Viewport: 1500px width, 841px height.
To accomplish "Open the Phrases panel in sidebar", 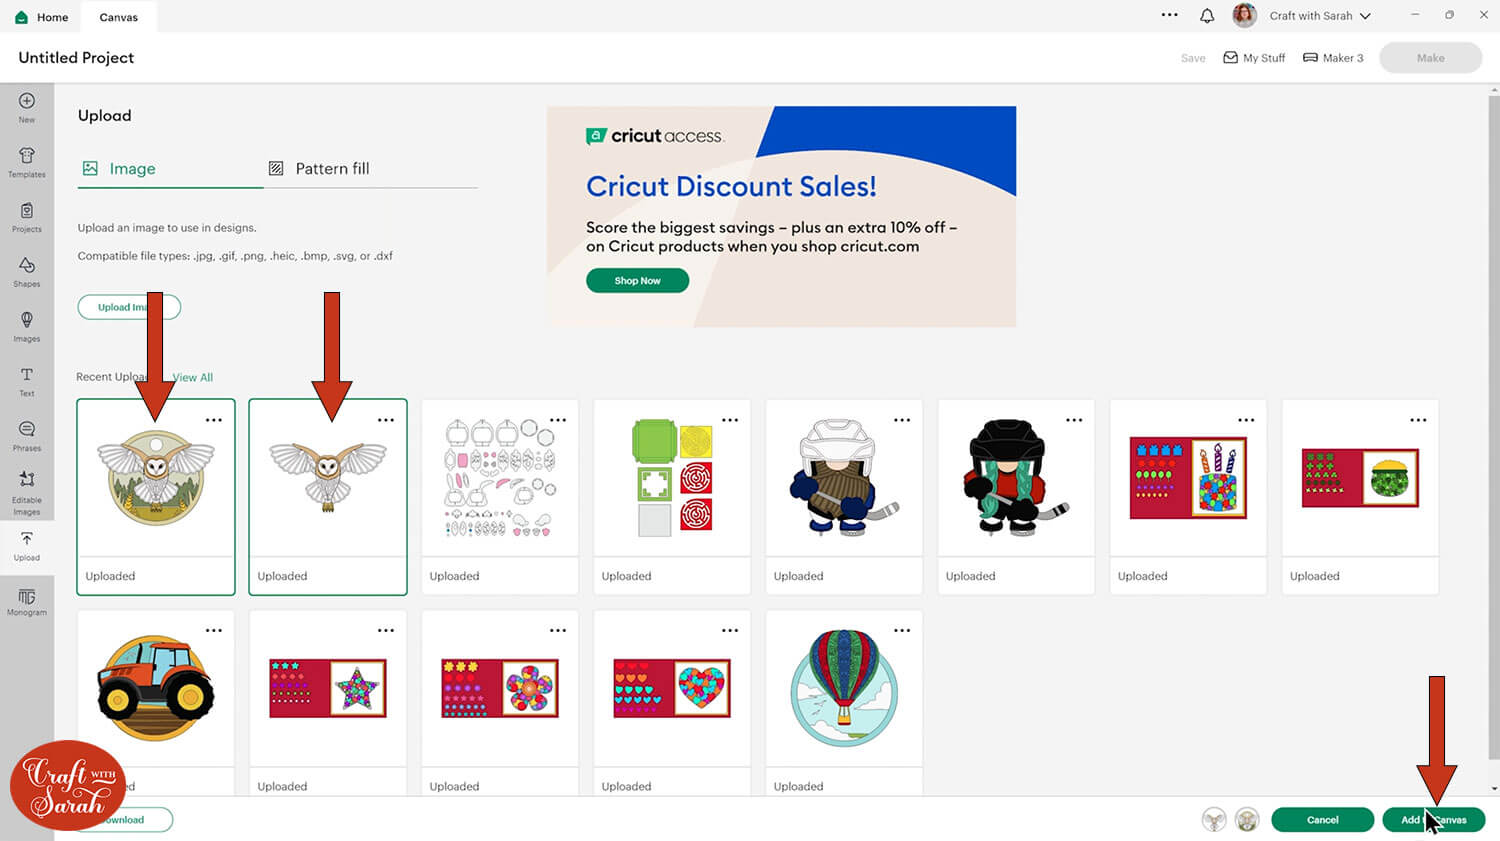I will coord(27,435).
